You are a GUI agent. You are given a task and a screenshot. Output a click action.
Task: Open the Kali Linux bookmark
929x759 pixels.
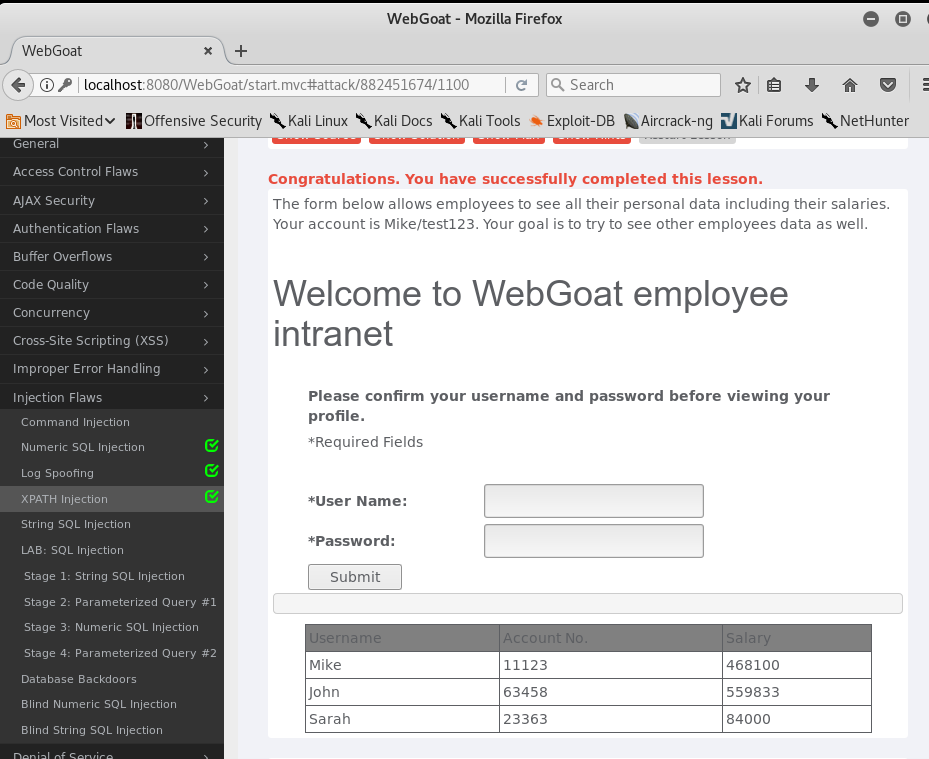point(308,121)
